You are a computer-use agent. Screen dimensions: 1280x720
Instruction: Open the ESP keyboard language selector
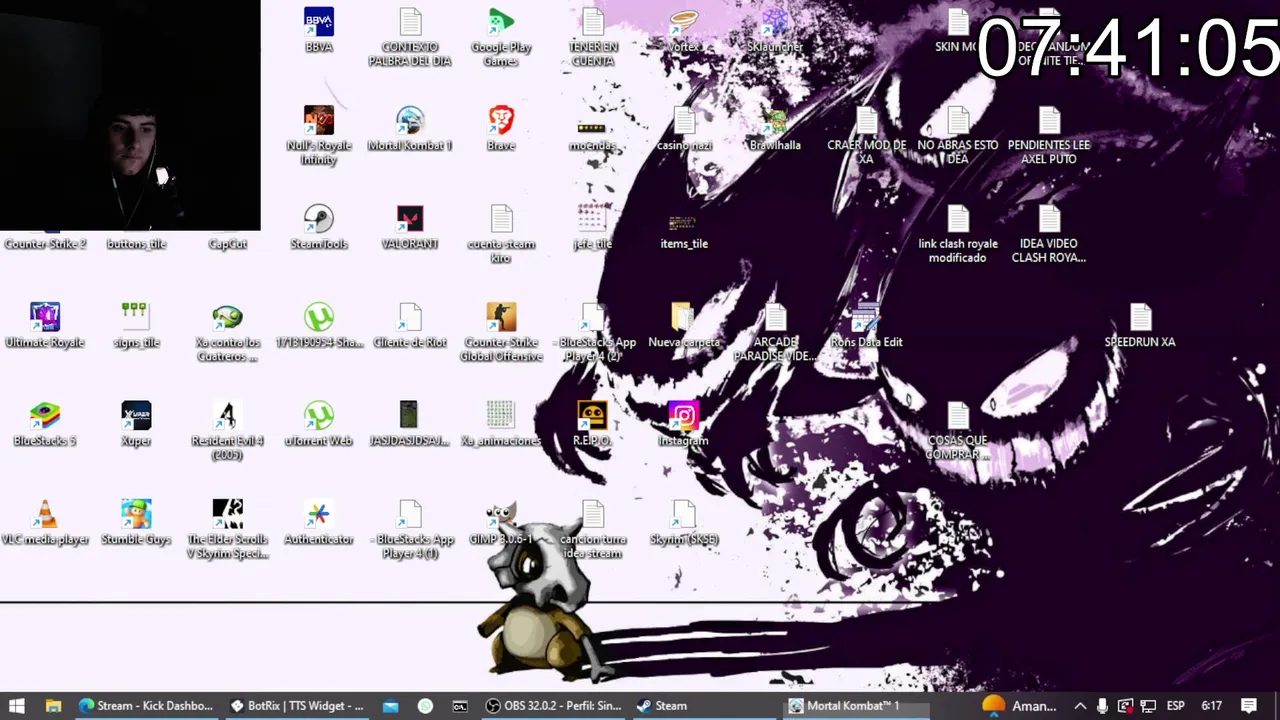click(x=1177, y=706)
